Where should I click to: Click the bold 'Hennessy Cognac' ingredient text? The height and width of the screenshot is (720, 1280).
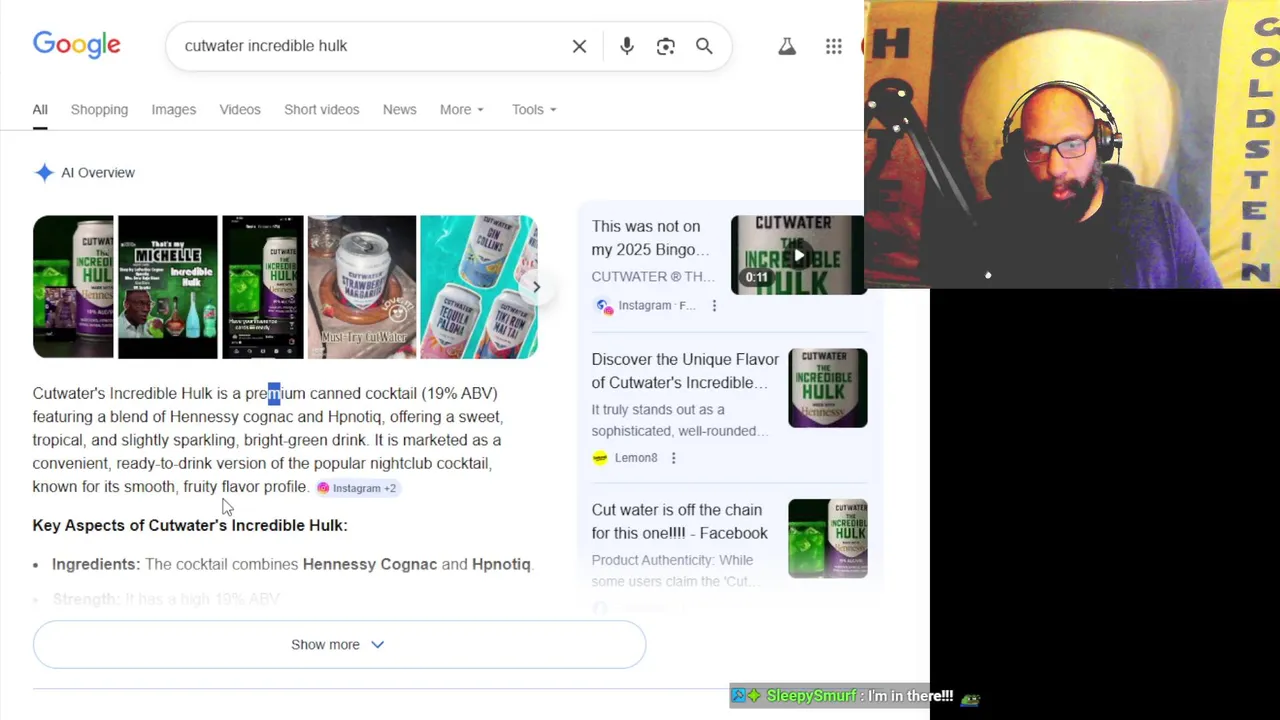370,564
